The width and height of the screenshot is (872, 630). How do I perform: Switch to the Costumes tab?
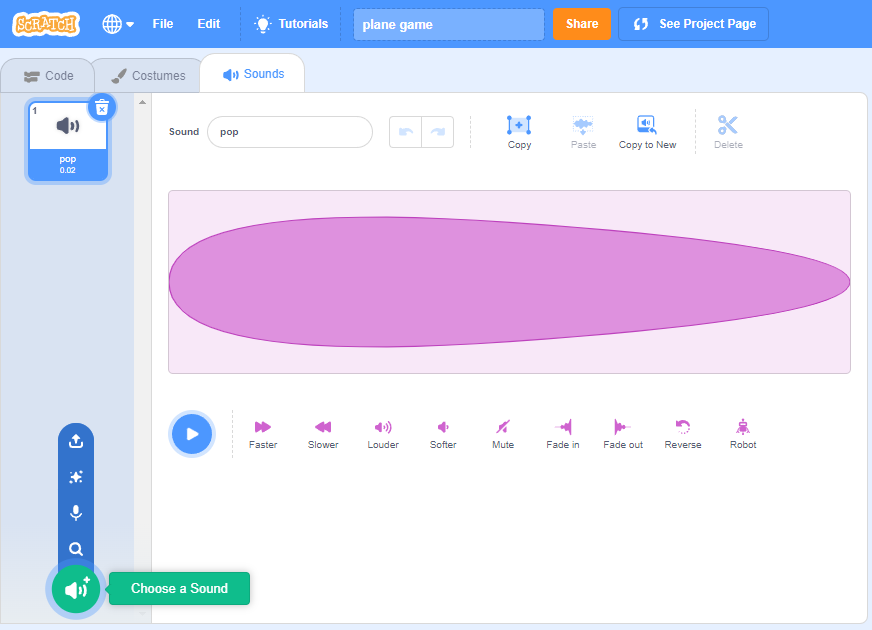tap(148, 76)
